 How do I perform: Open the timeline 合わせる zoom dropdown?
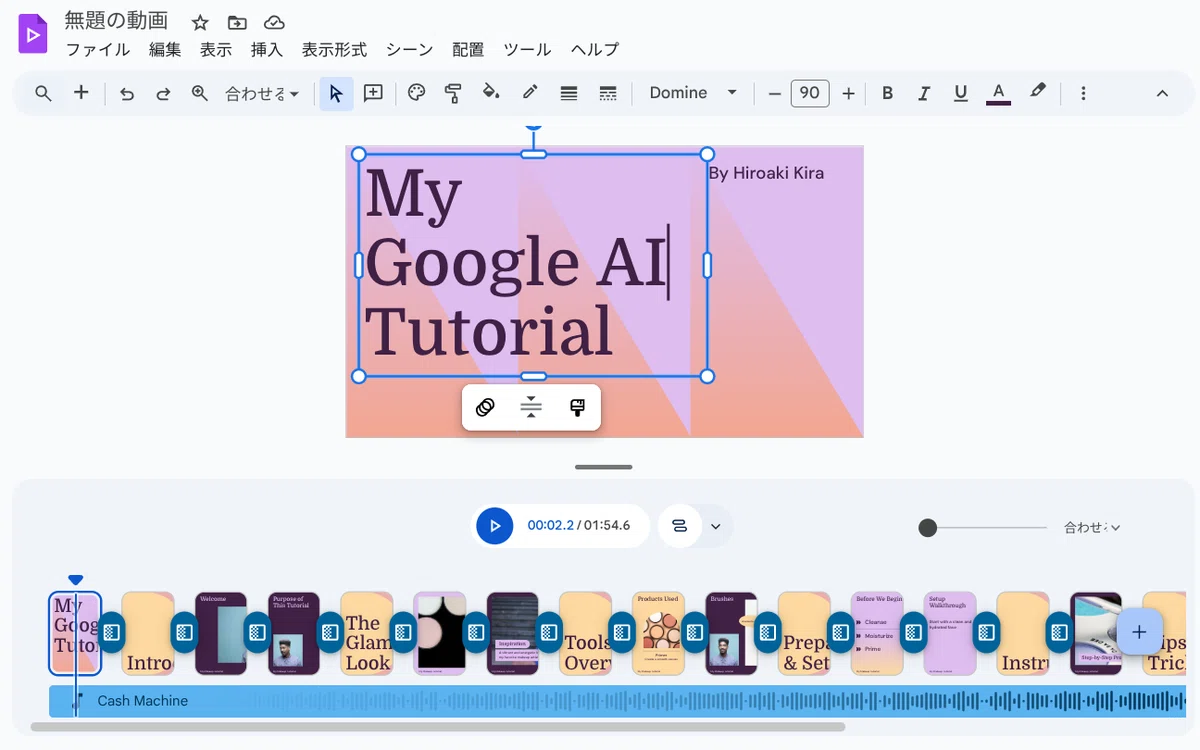click(1092, 527)
